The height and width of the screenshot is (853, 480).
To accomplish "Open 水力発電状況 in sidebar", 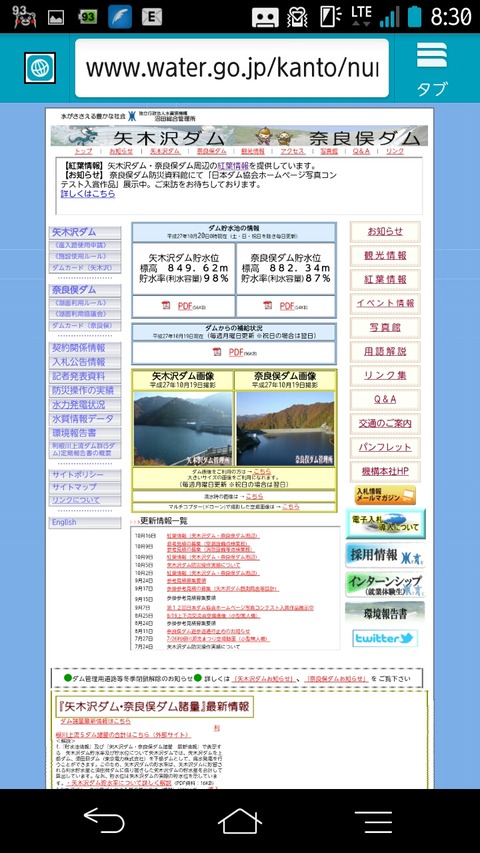I will click(x=85, y=405).
